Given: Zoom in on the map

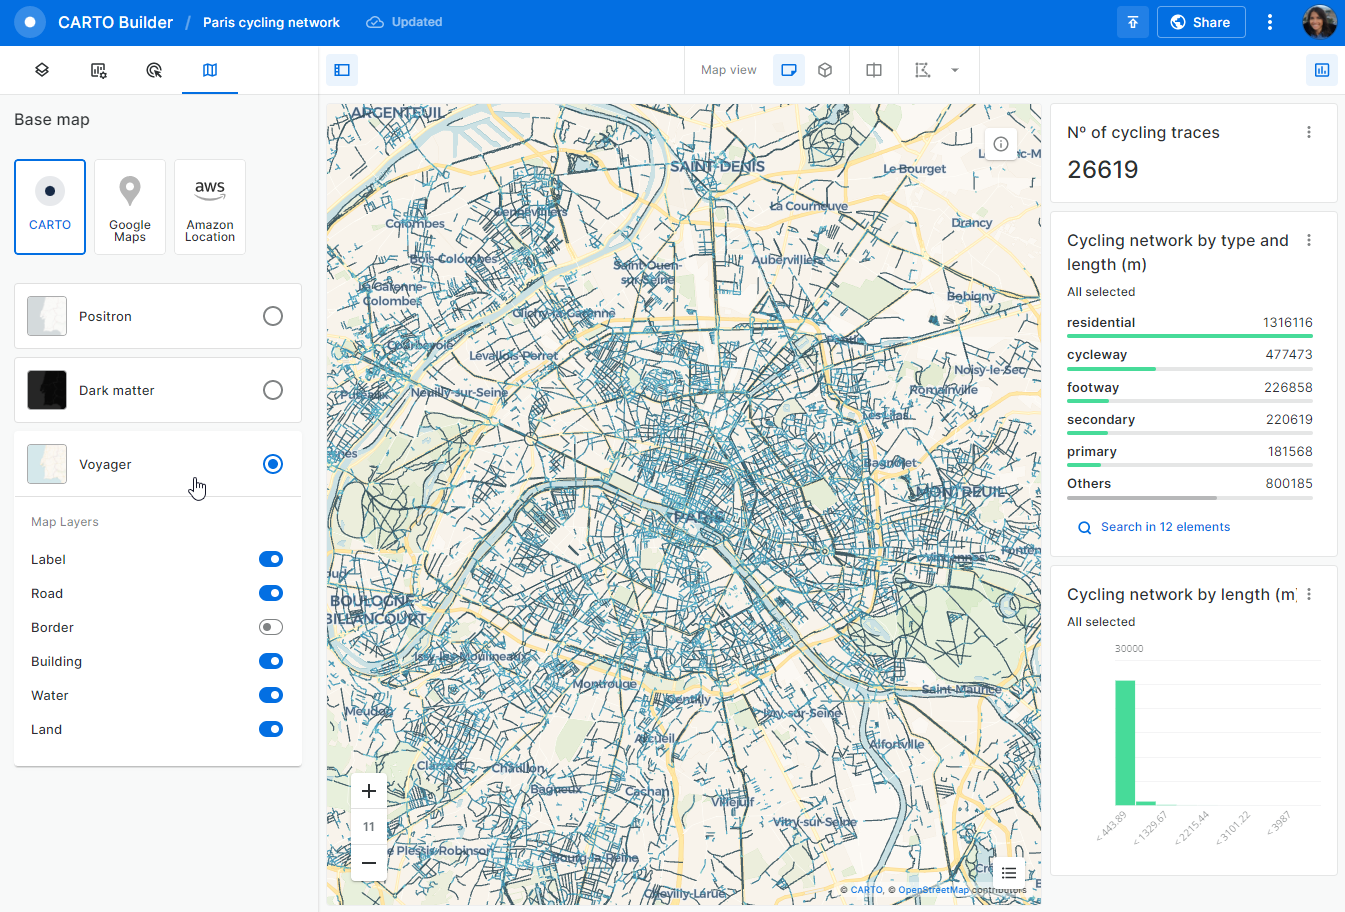Looking at the screenshot, I should [x=369, y=791].
